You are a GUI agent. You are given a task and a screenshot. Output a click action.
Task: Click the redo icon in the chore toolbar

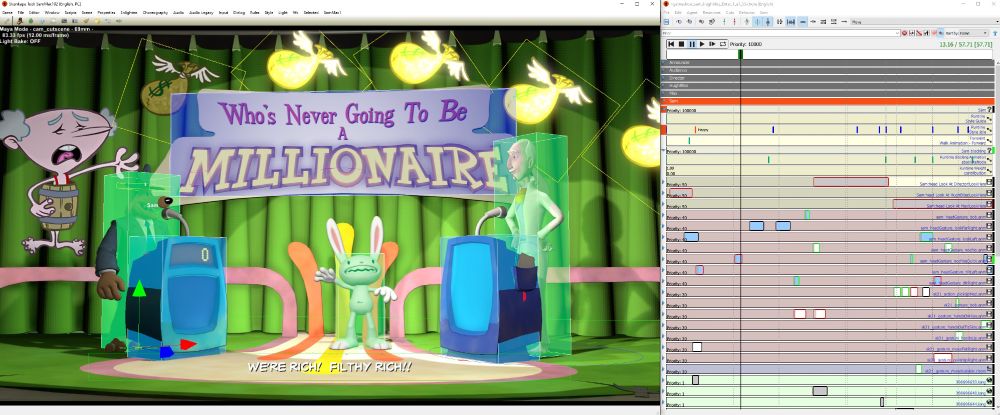coord(689,22)
